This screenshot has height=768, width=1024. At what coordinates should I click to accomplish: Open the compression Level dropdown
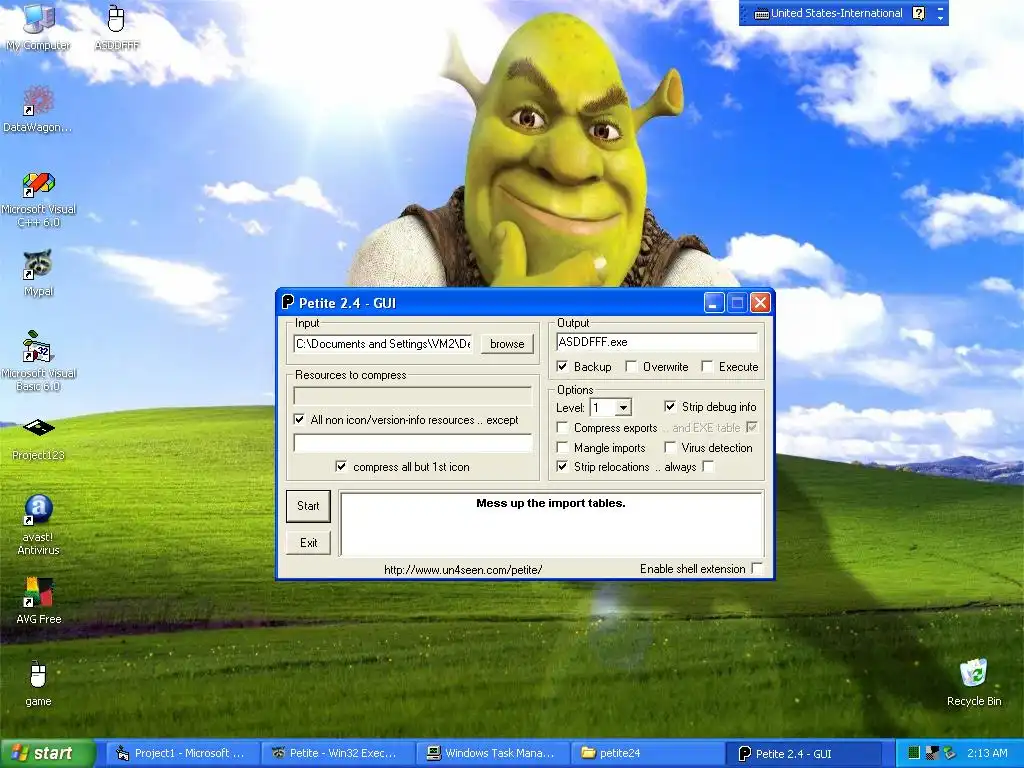(623, 408)
